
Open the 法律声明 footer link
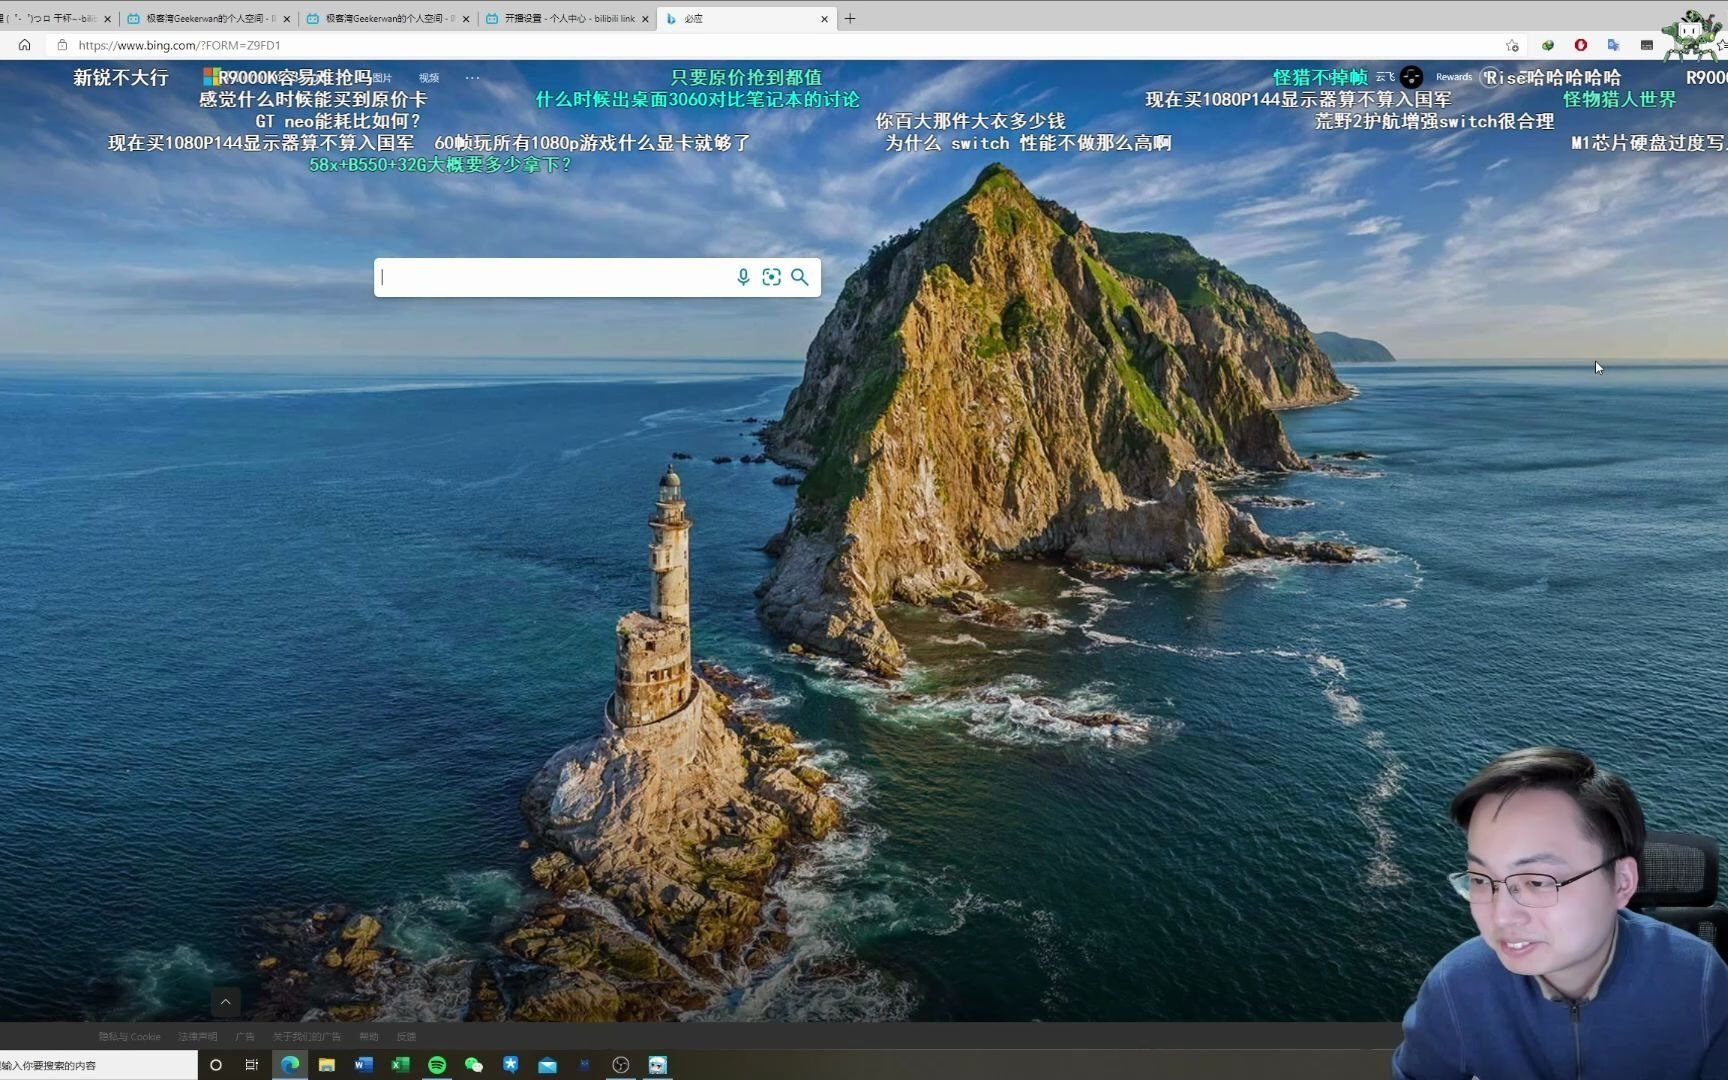click(x=197, y=1037)
